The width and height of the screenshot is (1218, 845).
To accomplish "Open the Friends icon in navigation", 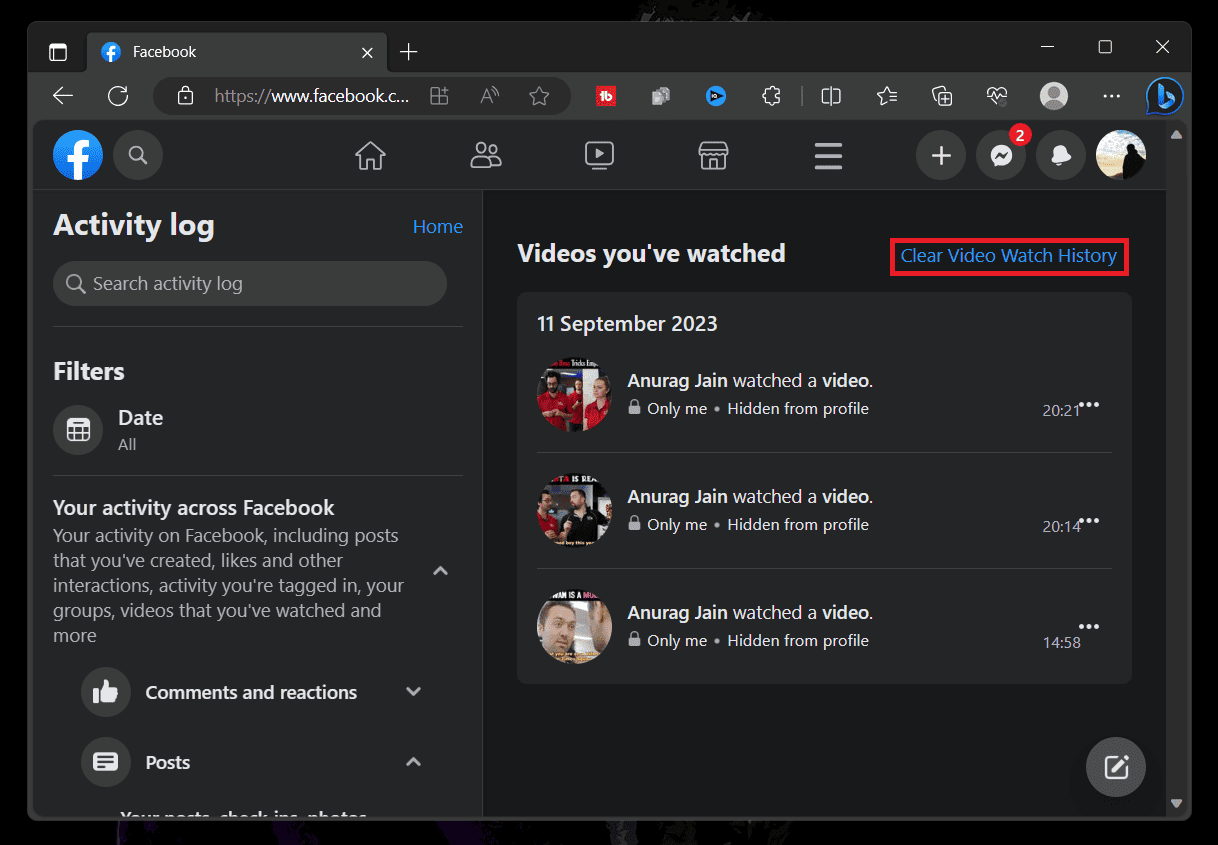I will [486, 156].
